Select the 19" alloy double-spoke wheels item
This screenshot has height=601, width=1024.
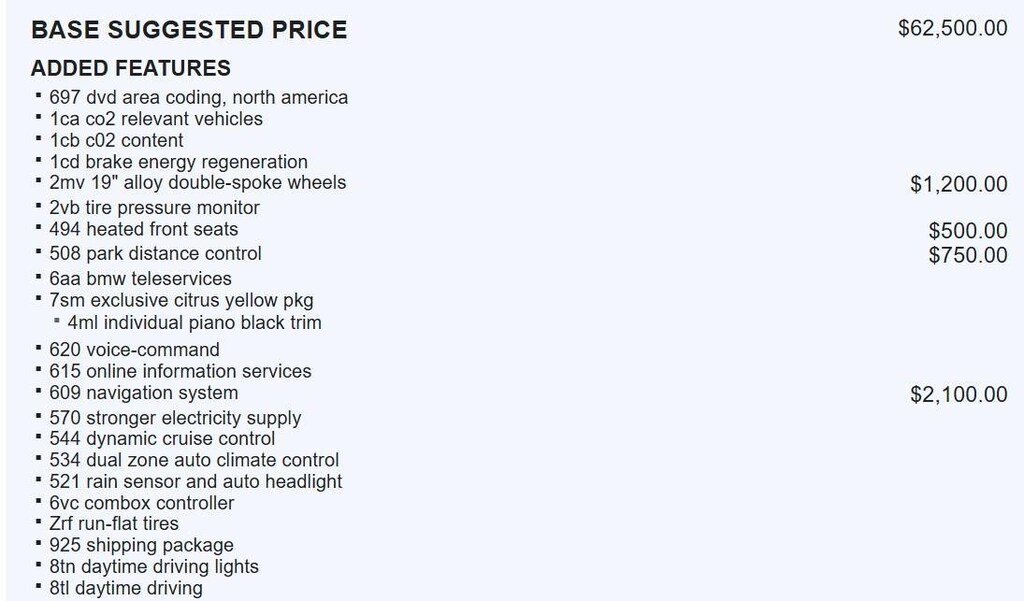tap(197, 183)
